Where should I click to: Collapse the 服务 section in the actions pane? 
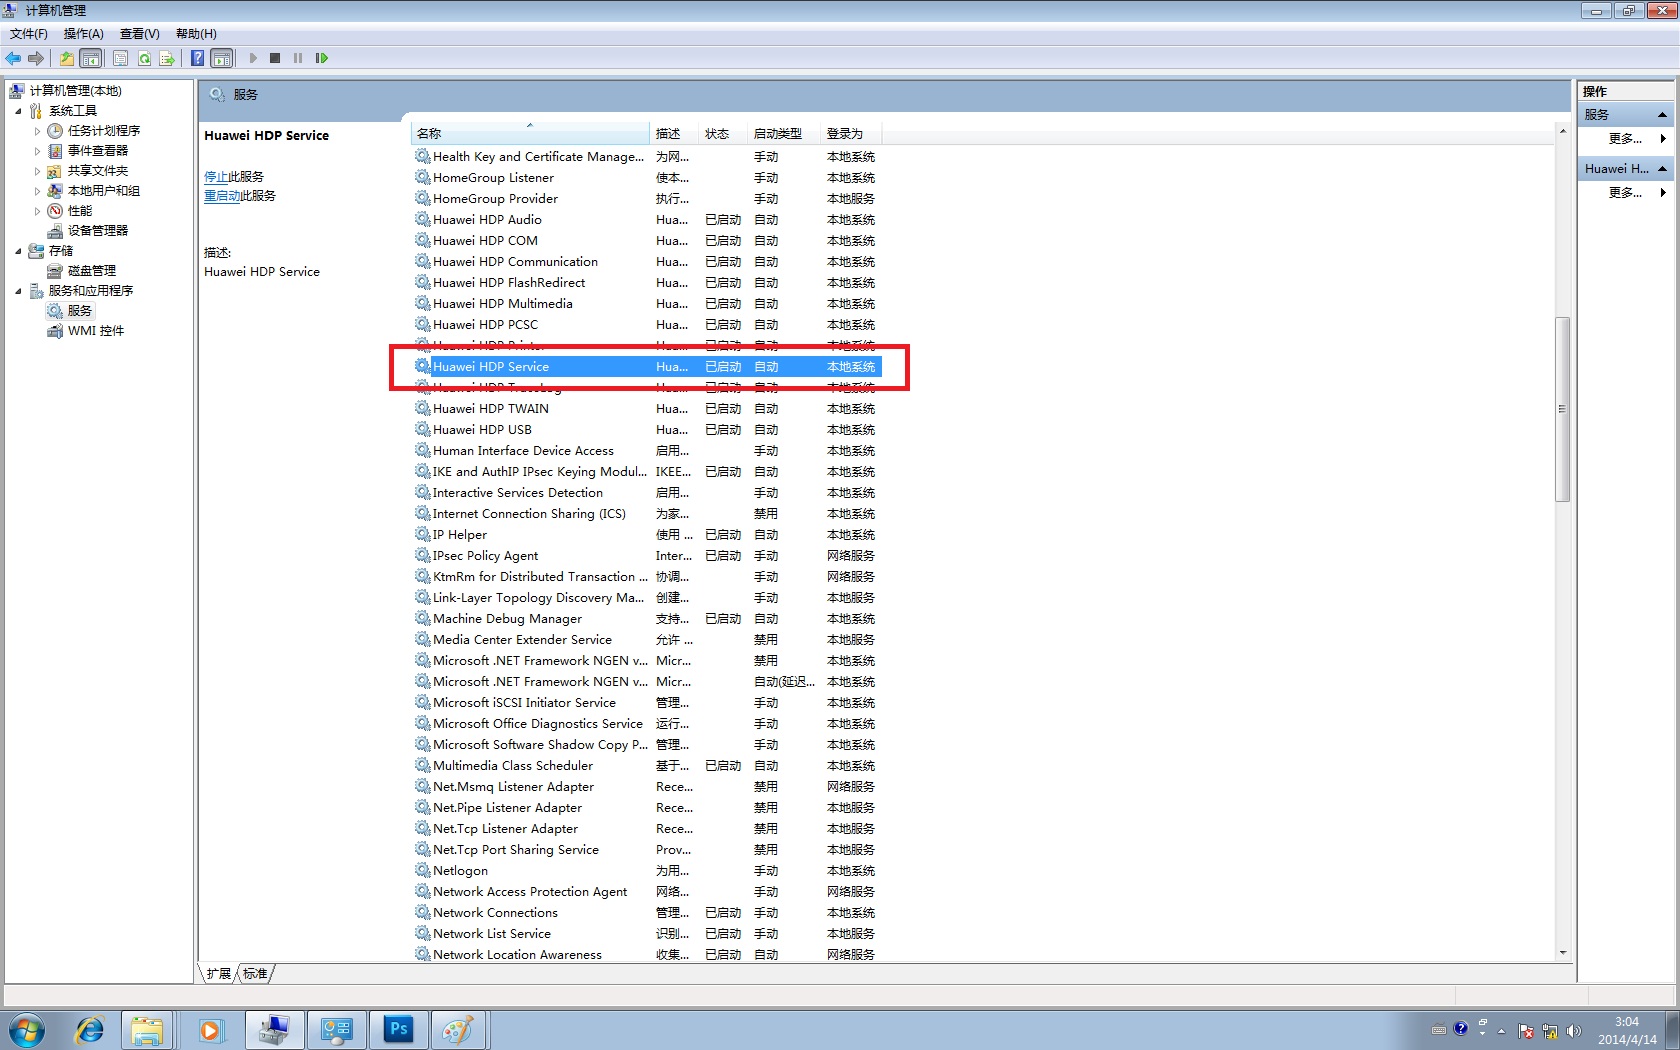point(1662,115)
